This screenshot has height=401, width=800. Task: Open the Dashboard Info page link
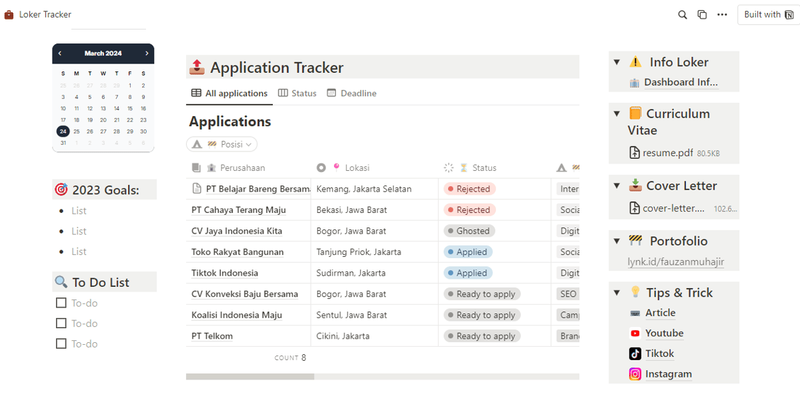tap(674, 82)
